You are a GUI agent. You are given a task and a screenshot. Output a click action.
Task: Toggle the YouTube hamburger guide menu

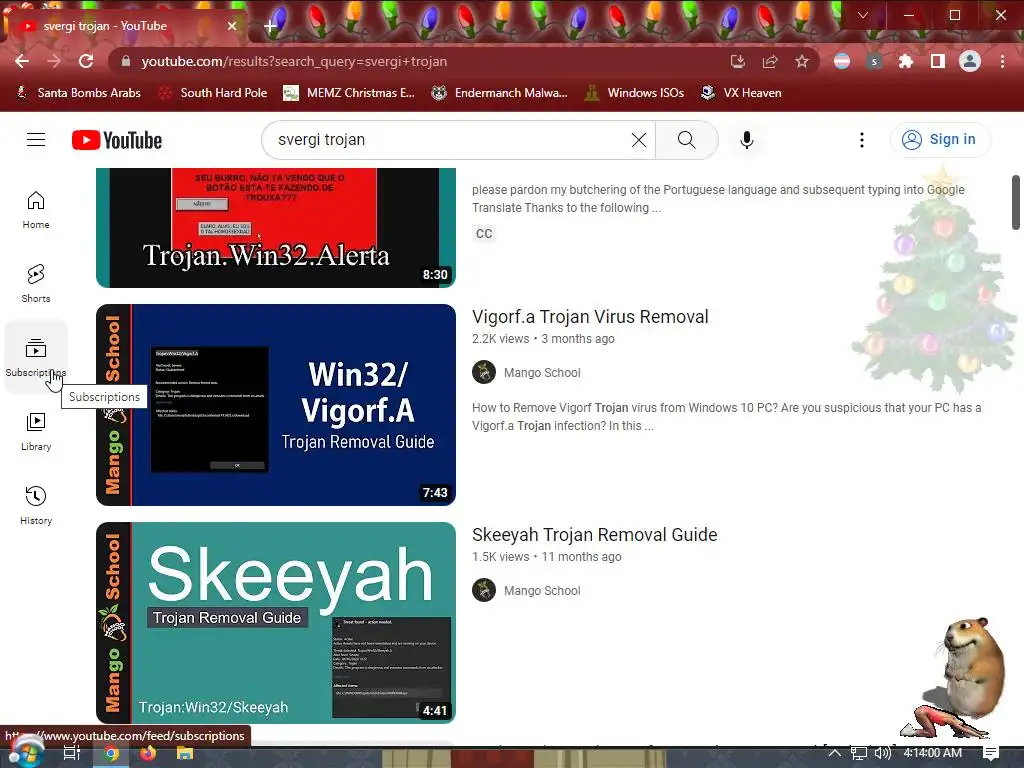(36, 140)
